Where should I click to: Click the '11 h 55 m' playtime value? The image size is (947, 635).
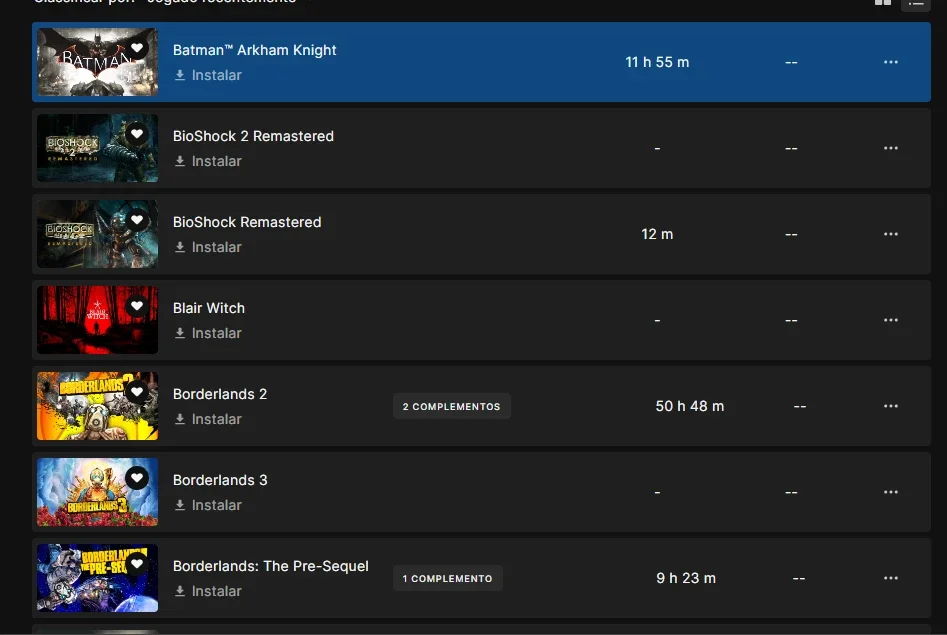(x=657, y=62)
